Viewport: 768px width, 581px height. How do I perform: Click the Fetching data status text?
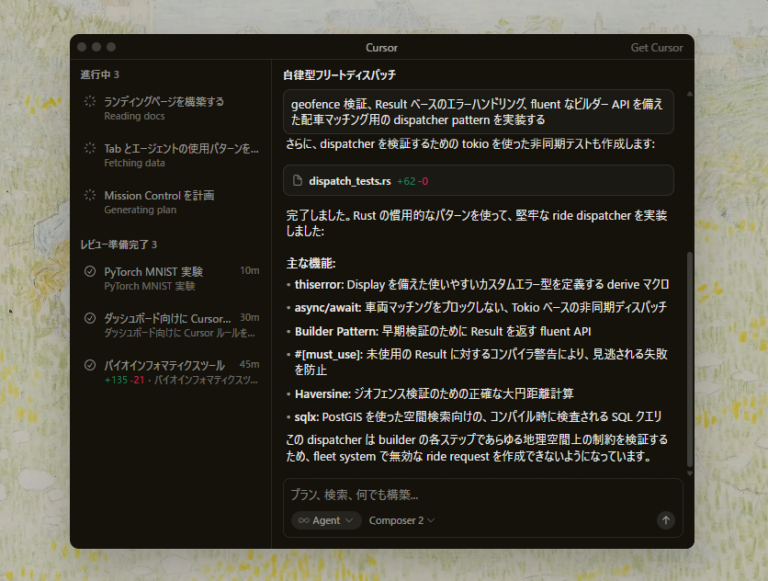(134, 163)
